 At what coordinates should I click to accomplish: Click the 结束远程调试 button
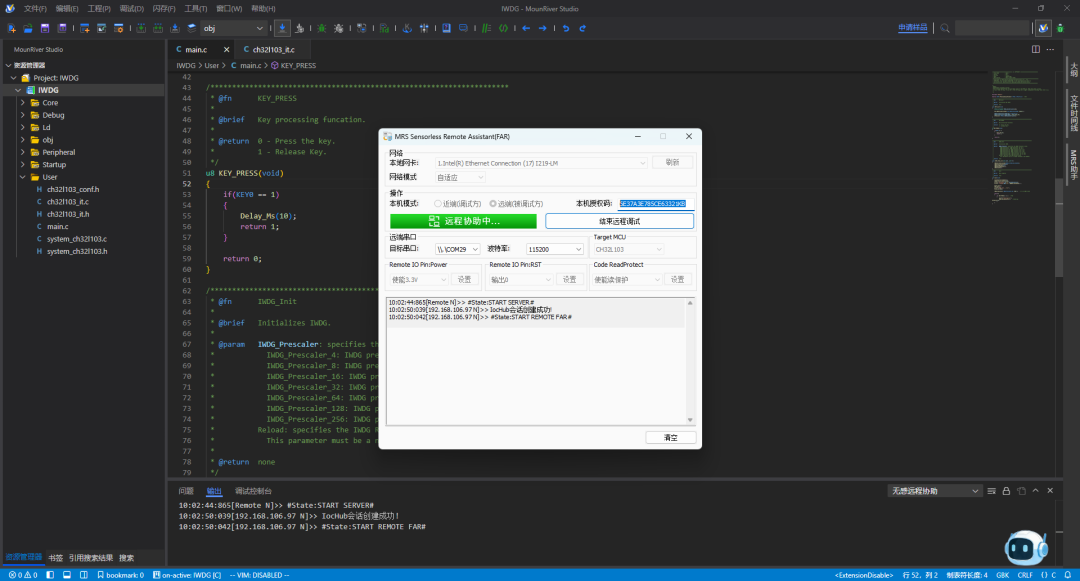619,221
